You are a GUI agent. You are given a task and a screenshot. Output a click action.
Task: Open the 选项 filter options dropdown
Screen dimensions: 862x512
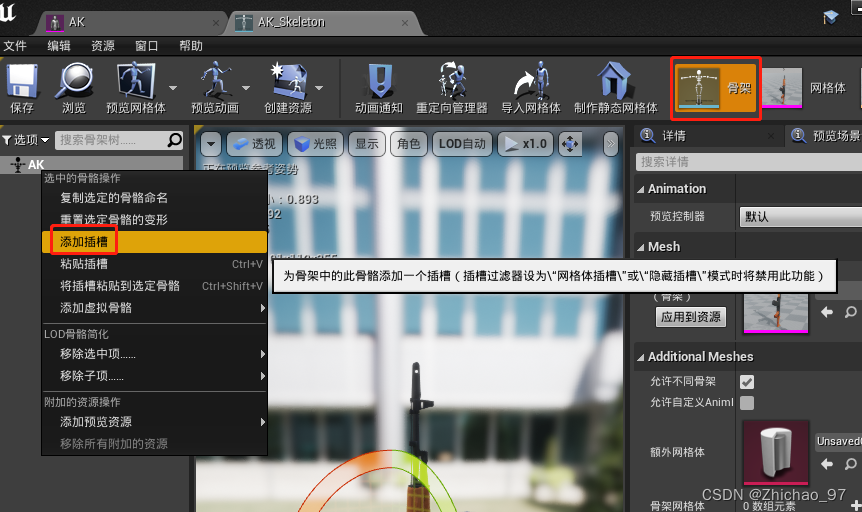tap(26, 140)
